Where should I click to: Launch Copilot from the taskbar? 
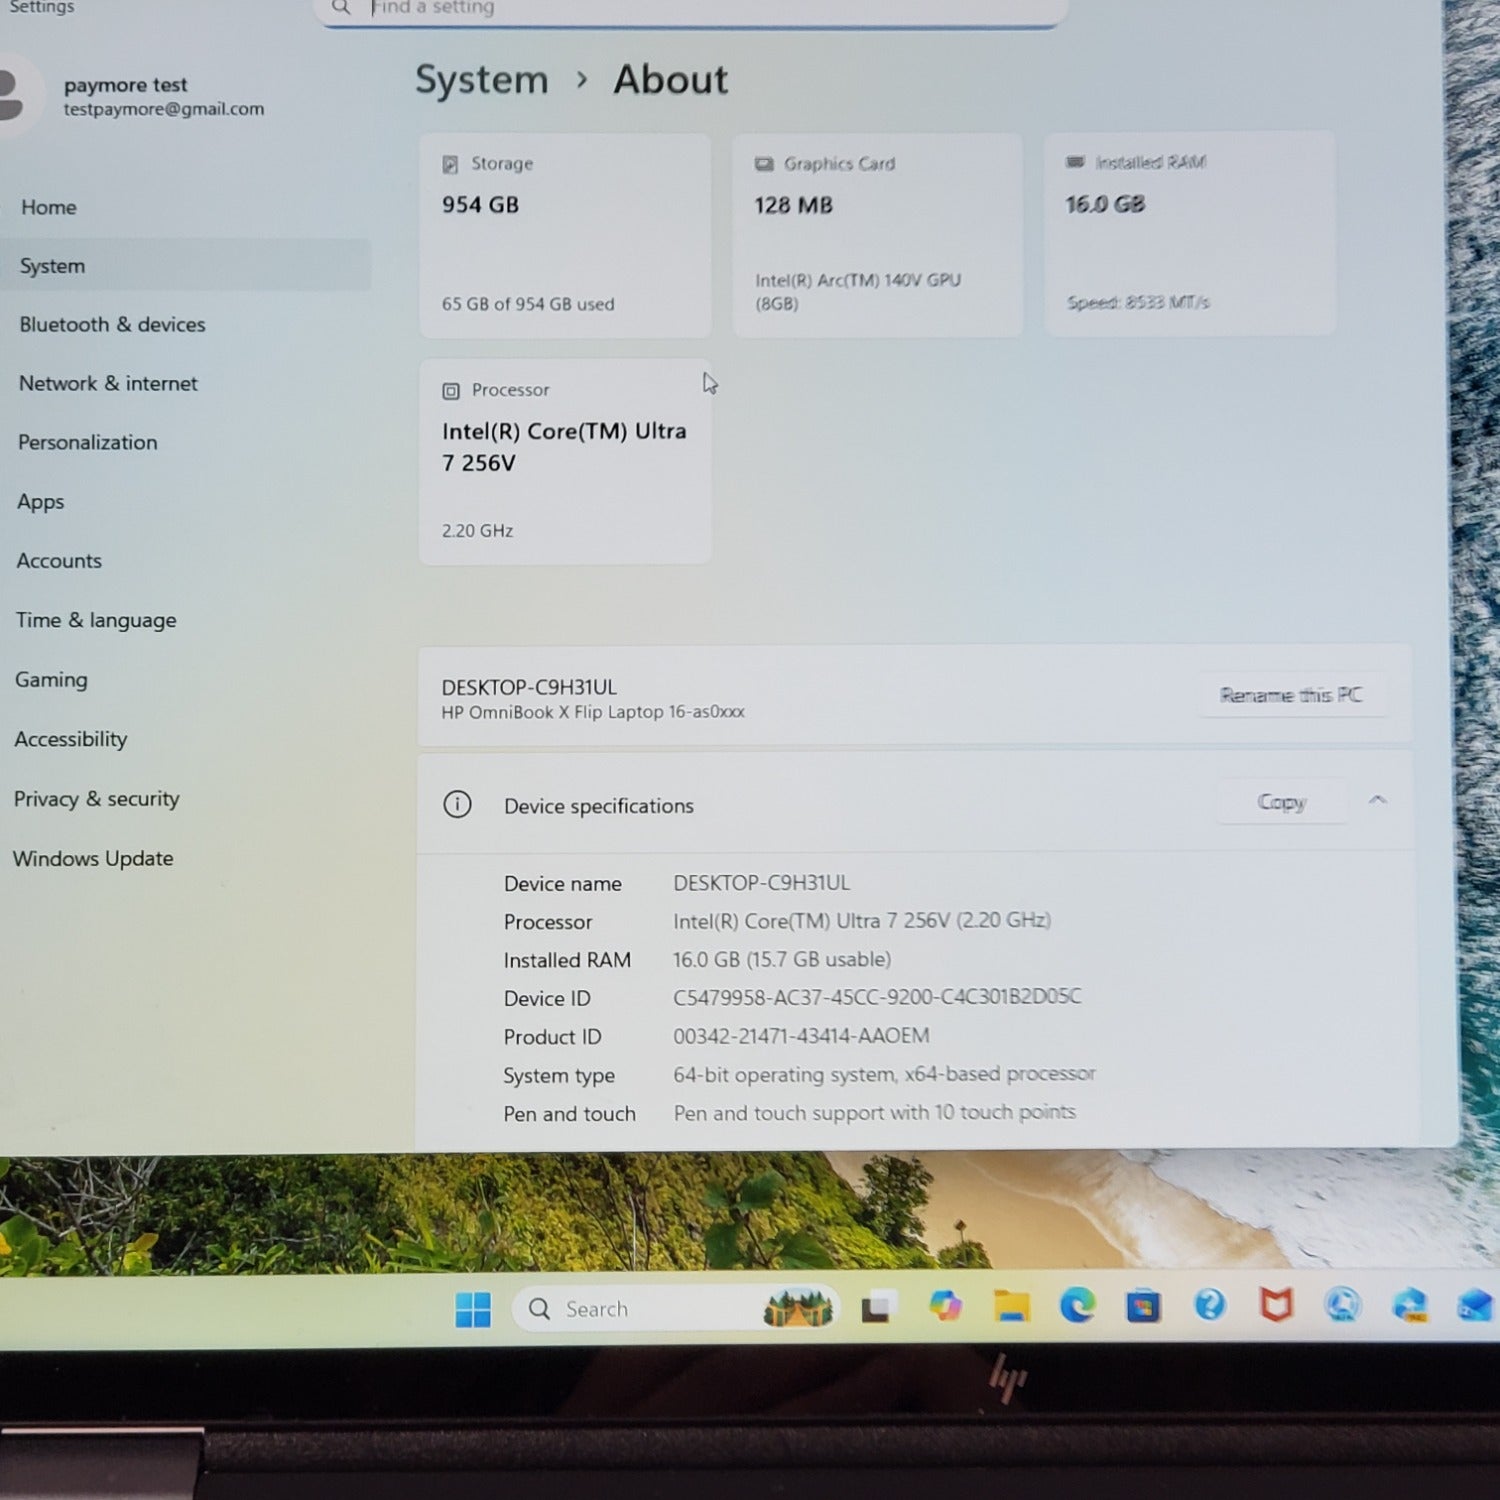944,1306
